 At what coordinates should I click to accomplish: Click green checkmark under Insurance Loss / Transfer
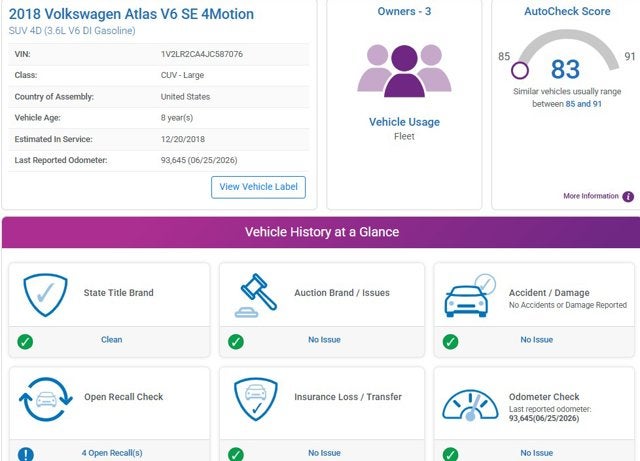(x=236, y=454)
